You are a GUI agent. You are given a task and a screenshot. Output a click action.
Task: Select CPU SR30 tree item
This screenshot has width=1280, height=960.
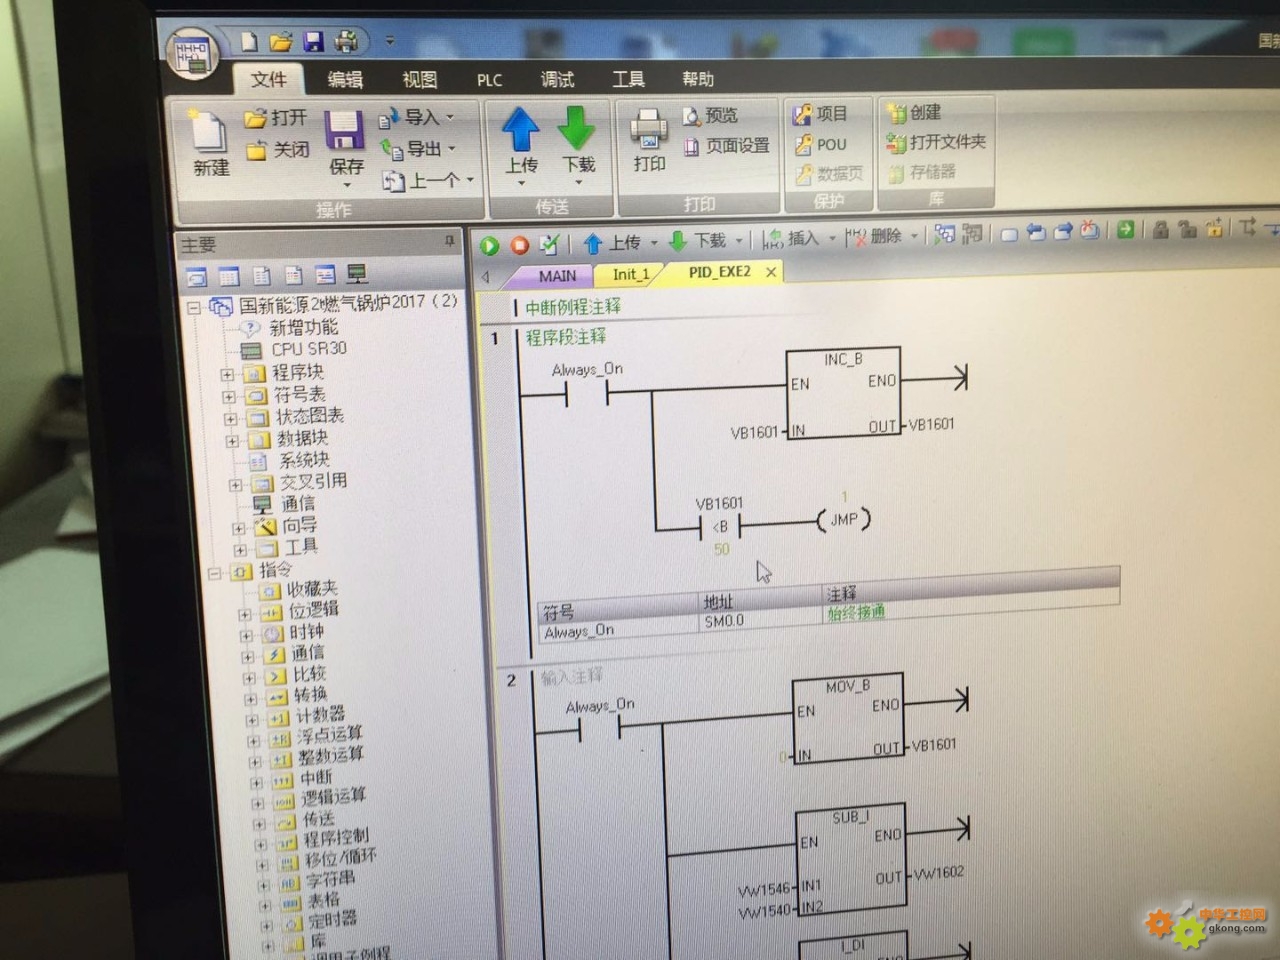[x=309, y=349]
